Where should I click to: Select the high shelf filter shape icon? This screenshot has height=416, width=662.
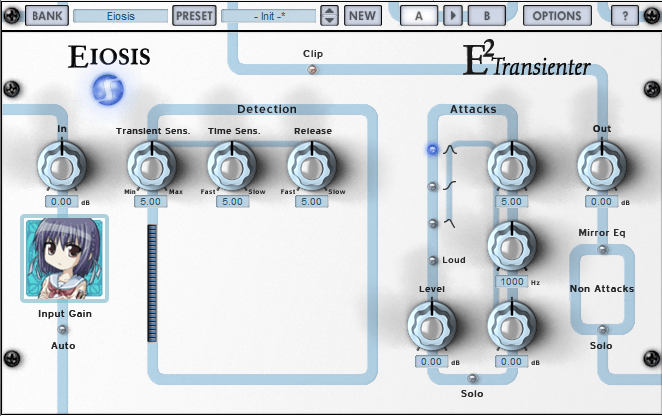click(x=450, y=186)
